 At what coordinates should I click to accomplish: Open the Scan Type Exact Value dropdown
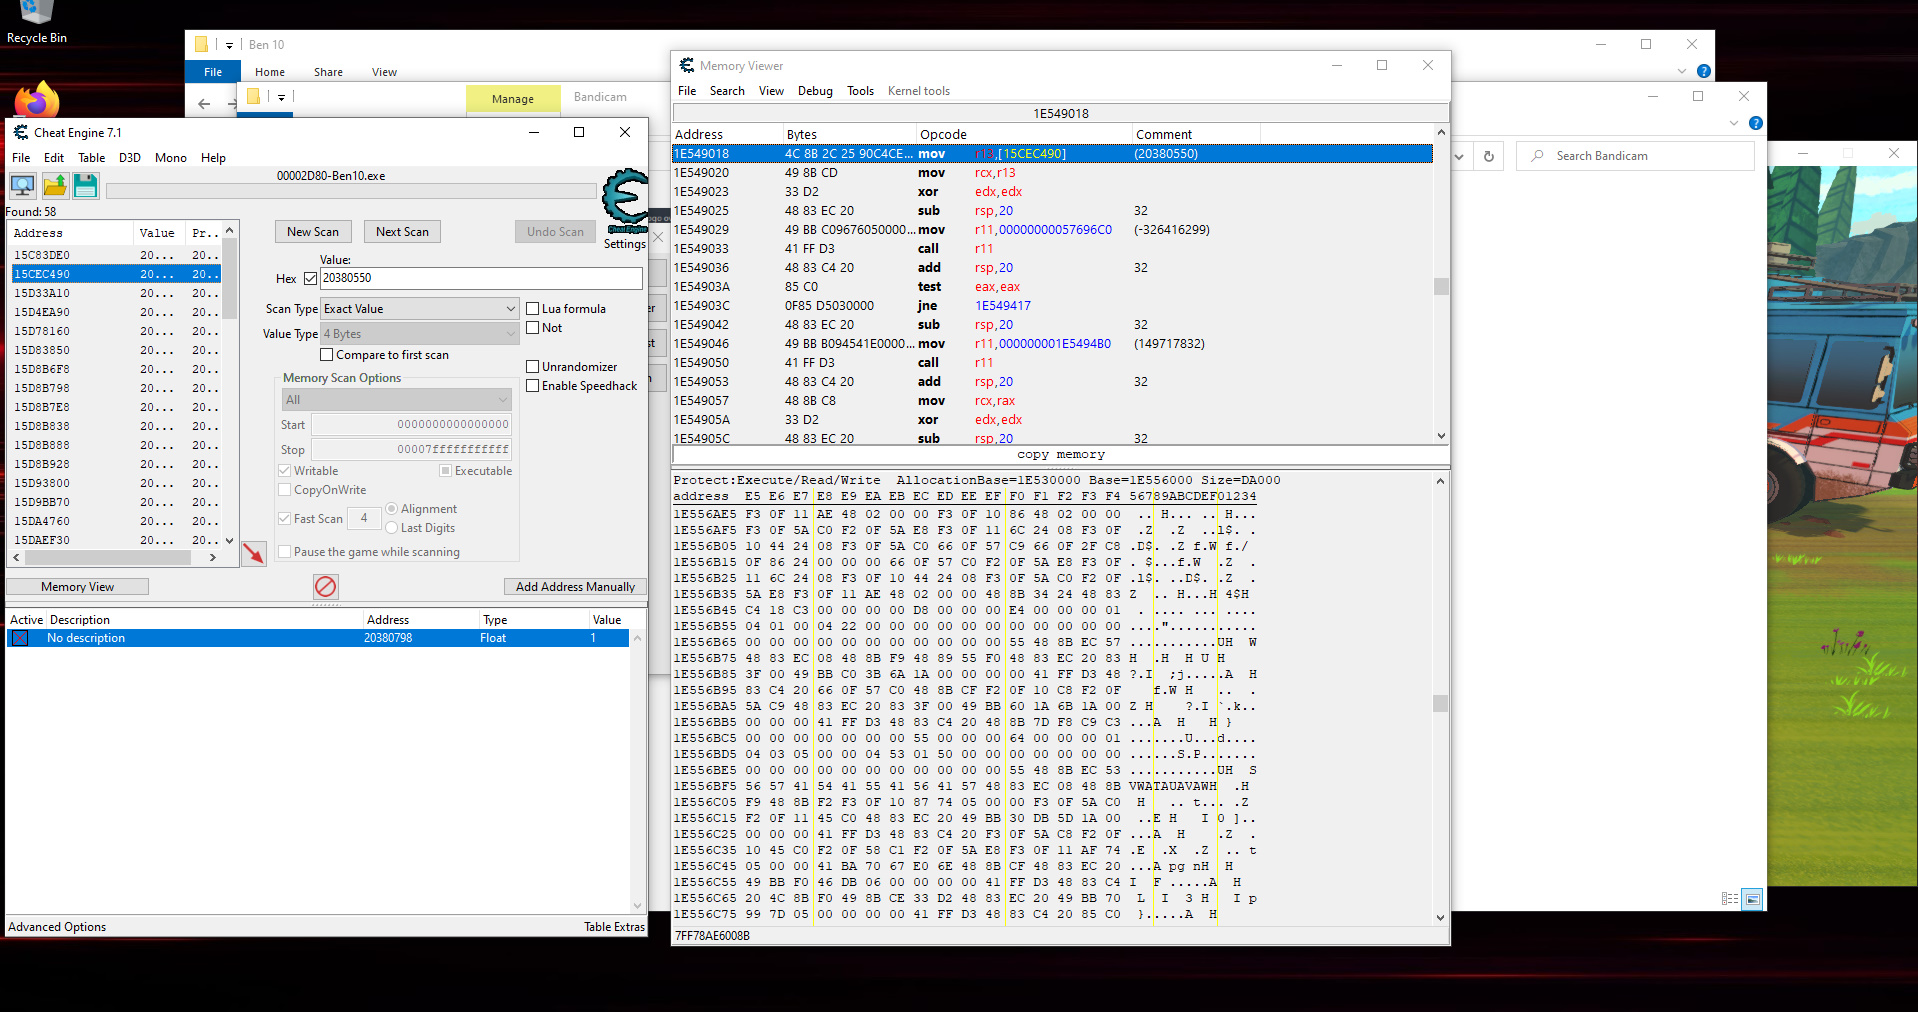419,309
